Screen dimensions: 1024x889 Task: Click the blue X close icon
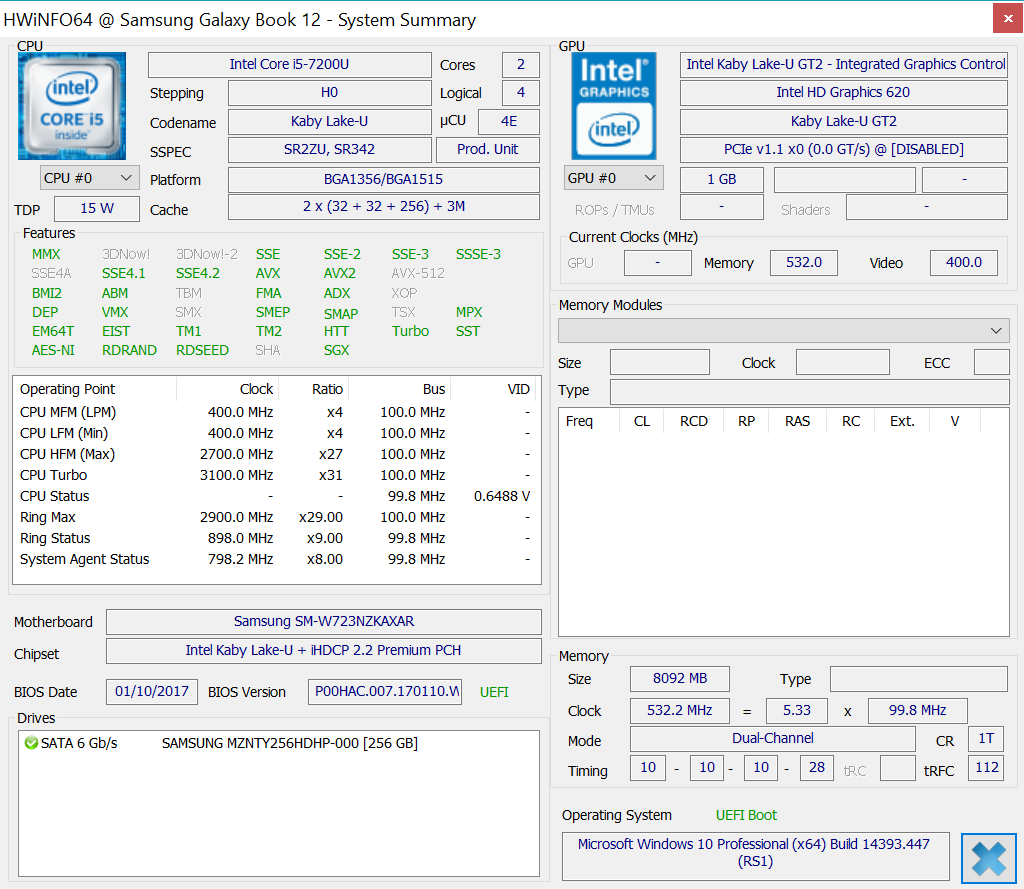[x=988, y=859]
